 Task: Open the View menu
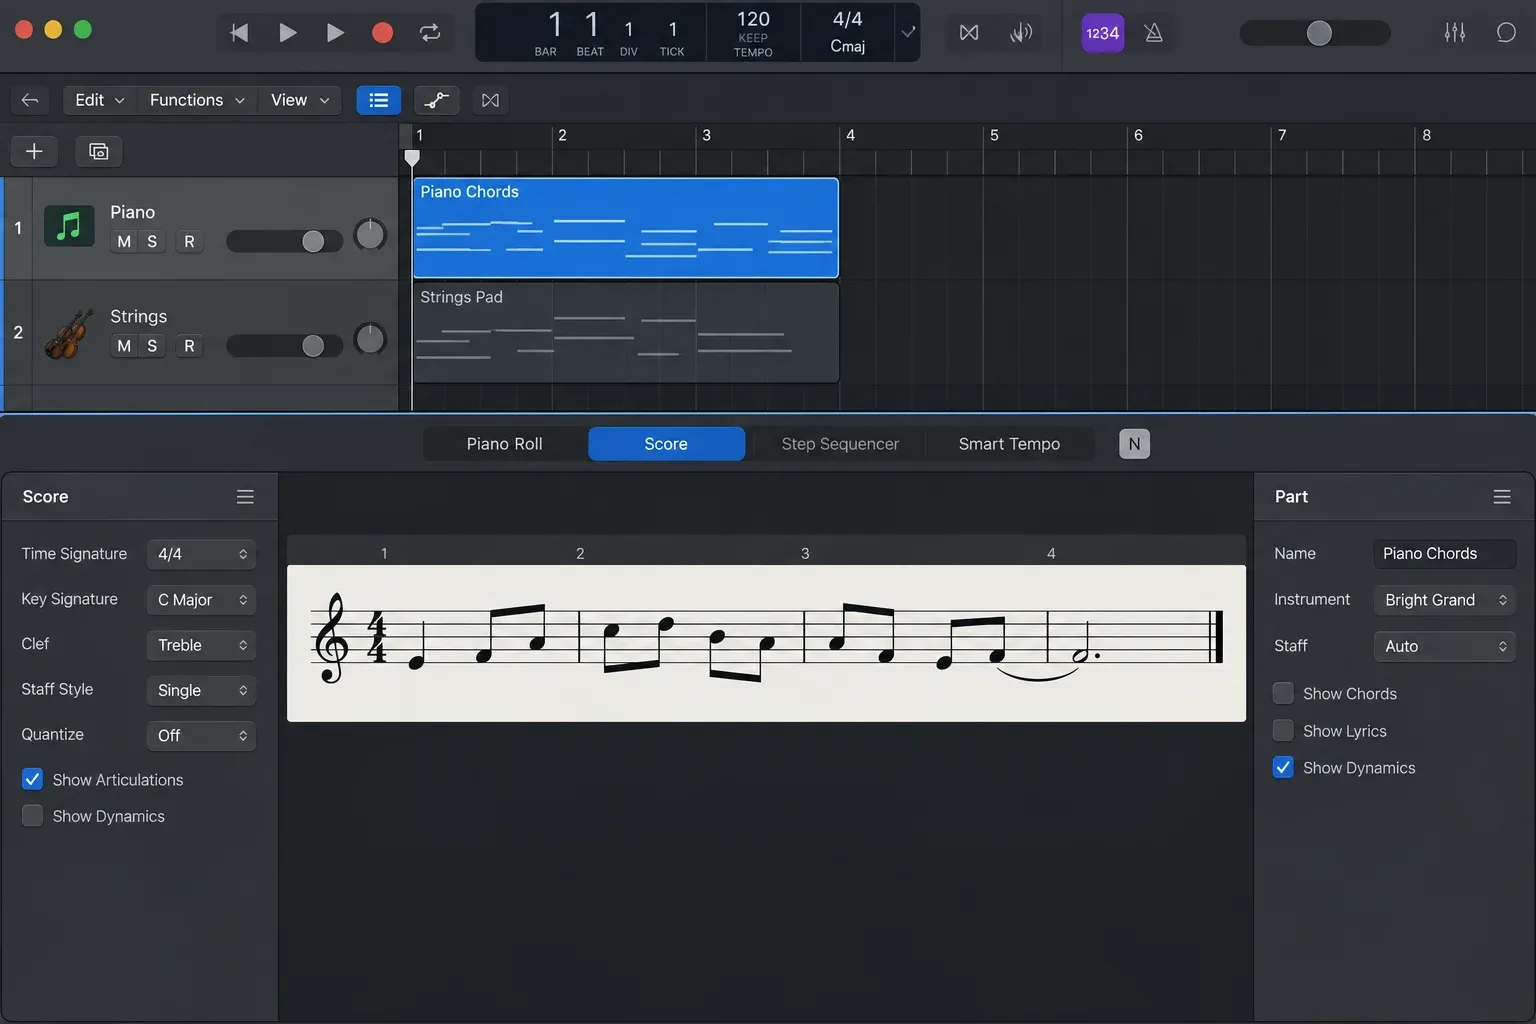click(300, 100)
